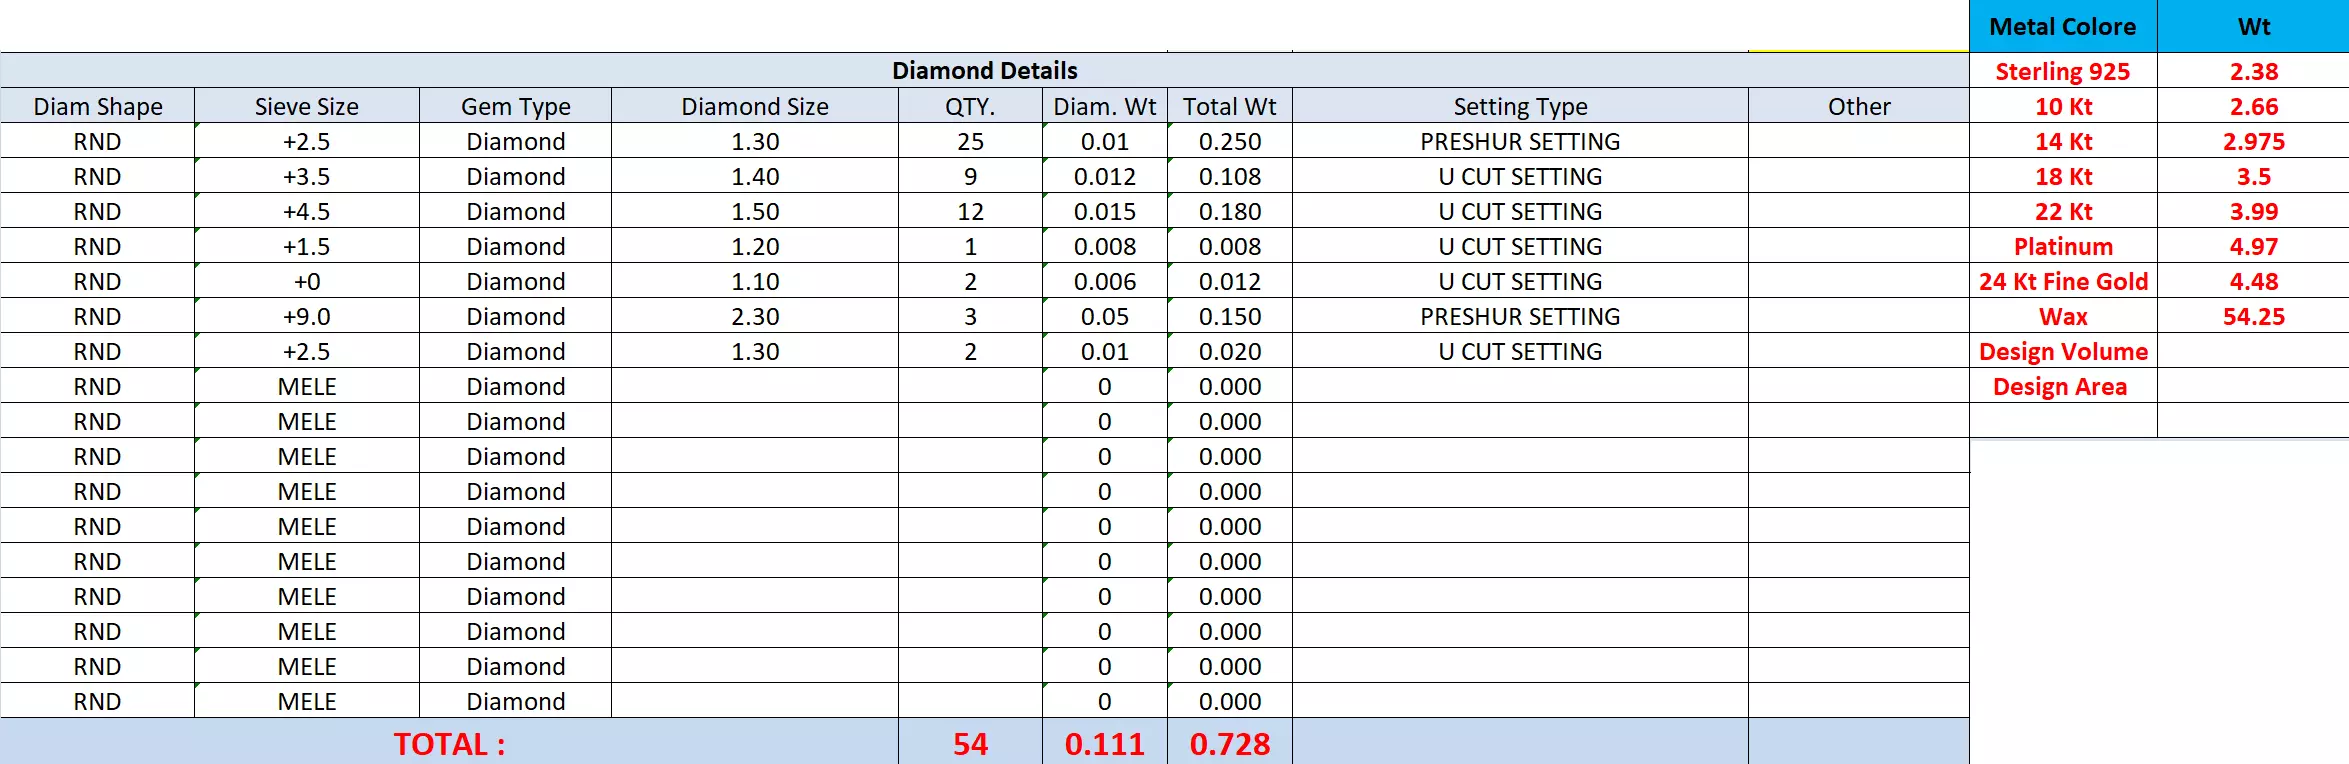Select the 'Wax' metal cell
Viewport: 2349px width, 764px height.
[2063, 316]
